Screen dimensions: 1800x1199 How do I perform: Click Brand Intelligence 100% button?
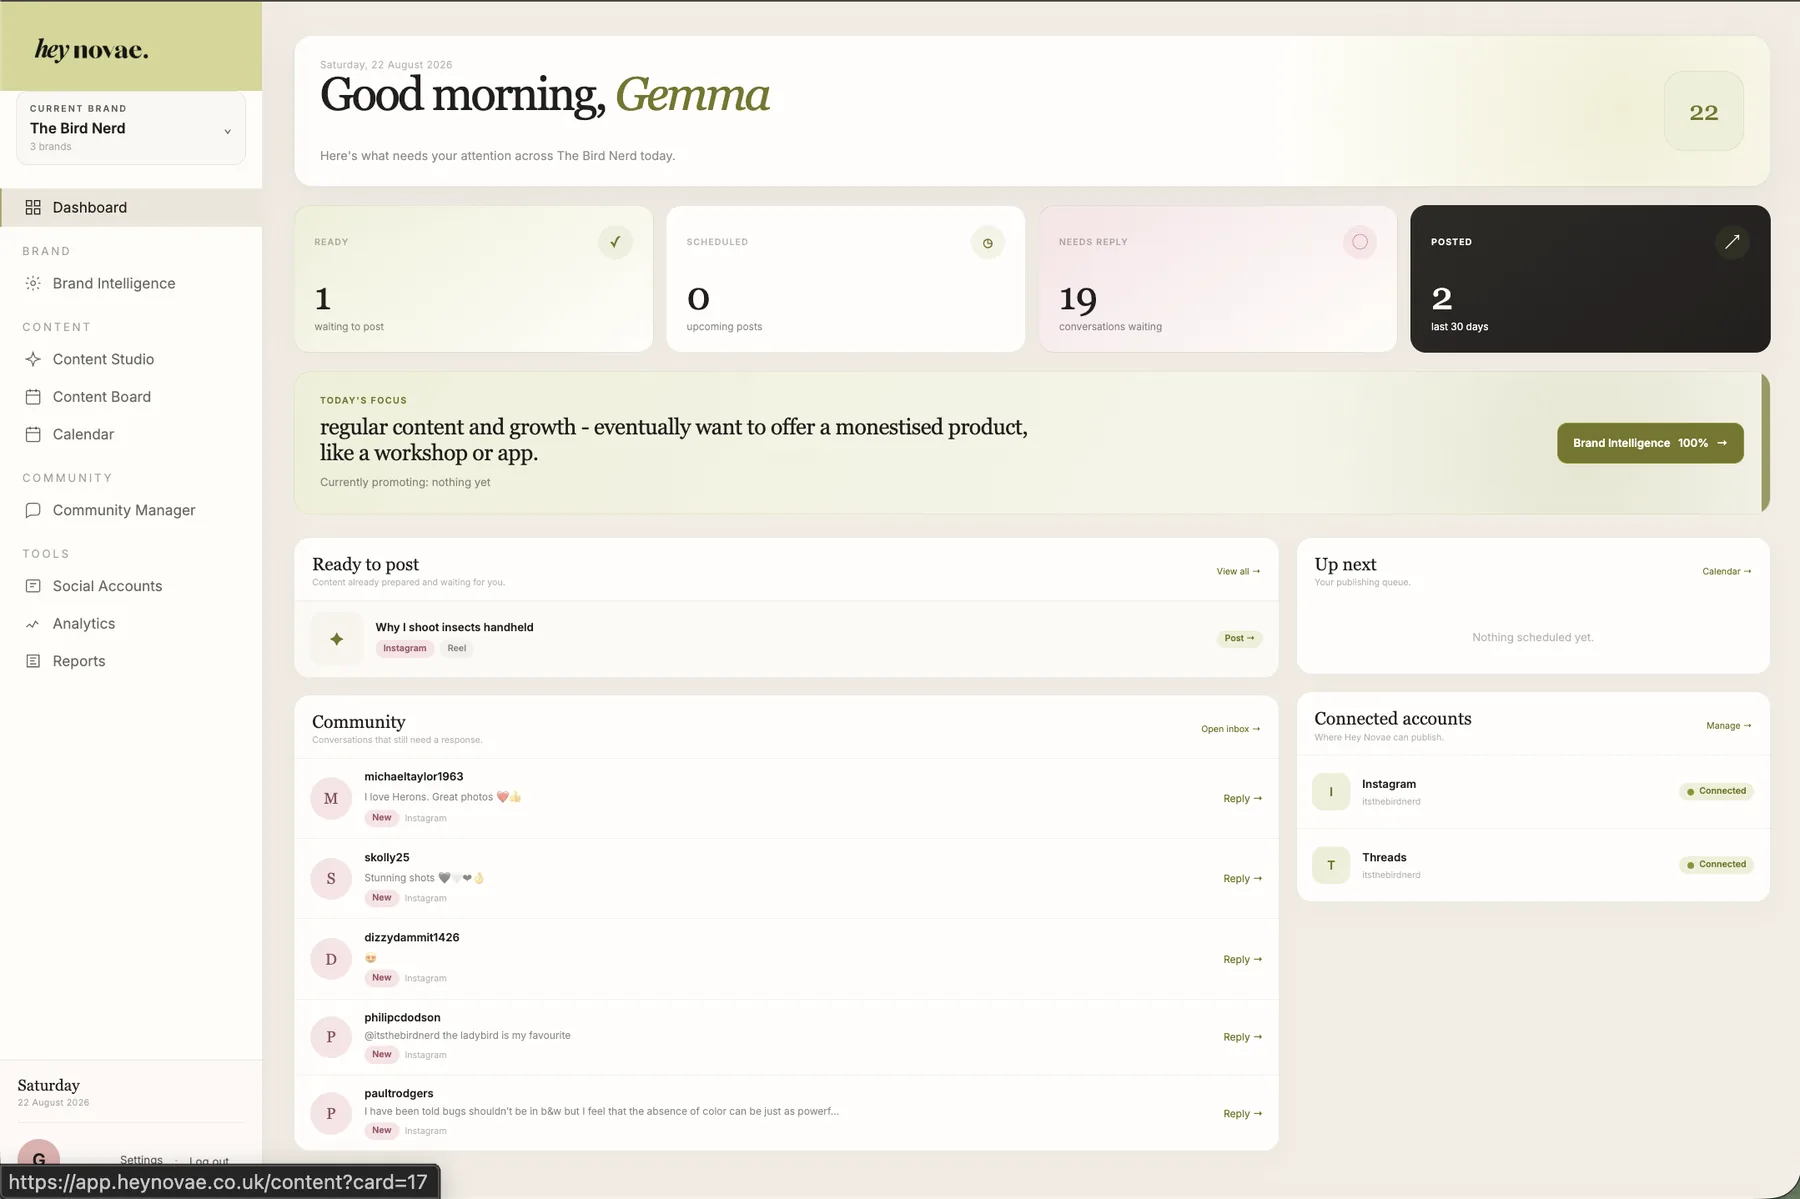click(x=1650, y=443)
